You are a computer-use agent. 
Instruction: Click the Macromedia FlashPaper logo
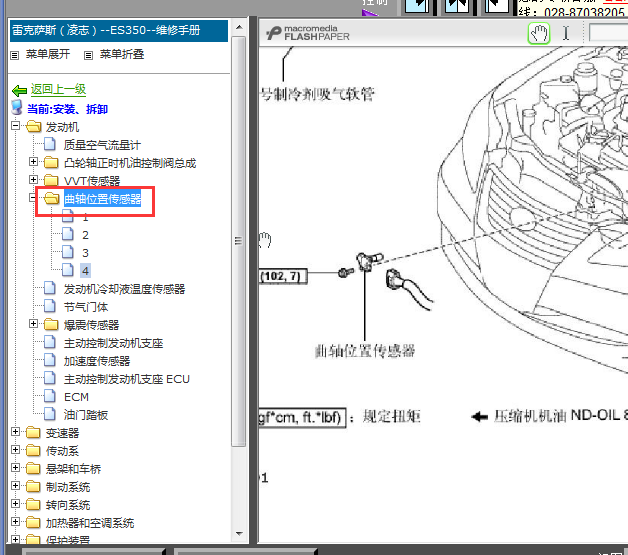308,33
